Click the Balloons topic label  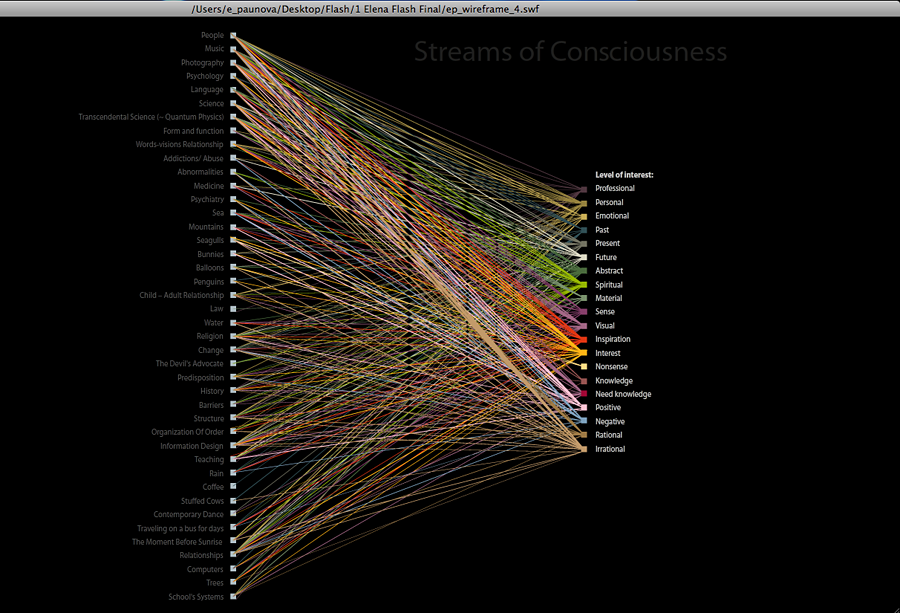(210, 268)
